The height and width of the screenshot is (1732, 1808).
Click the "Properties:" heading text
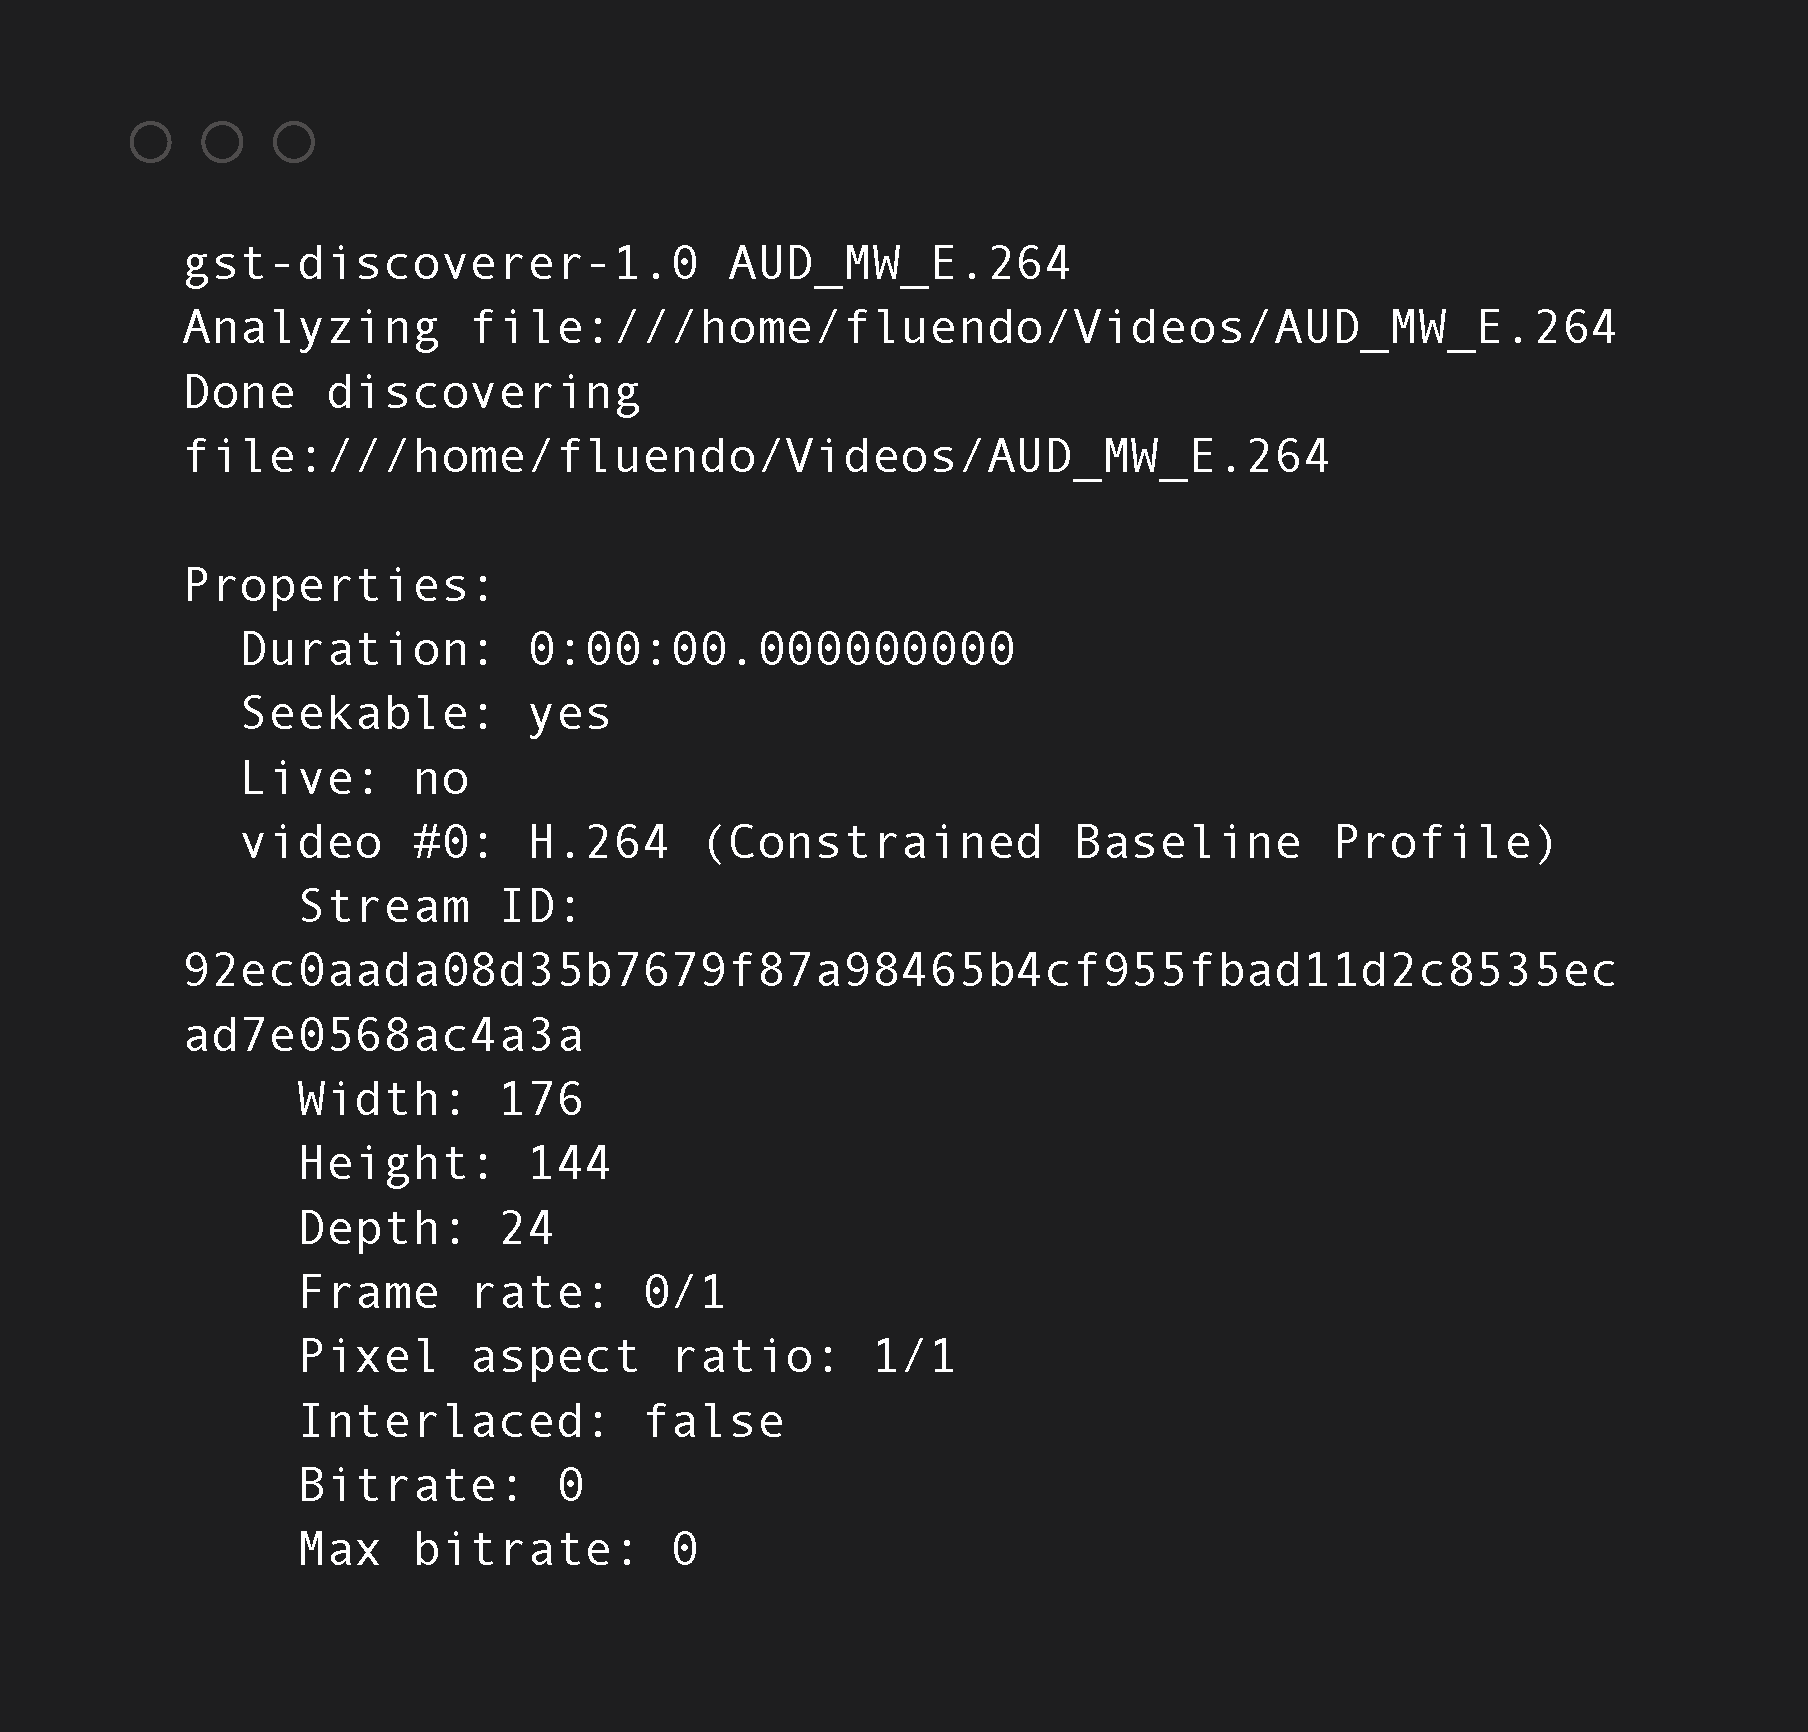click(x=339, y=585)
